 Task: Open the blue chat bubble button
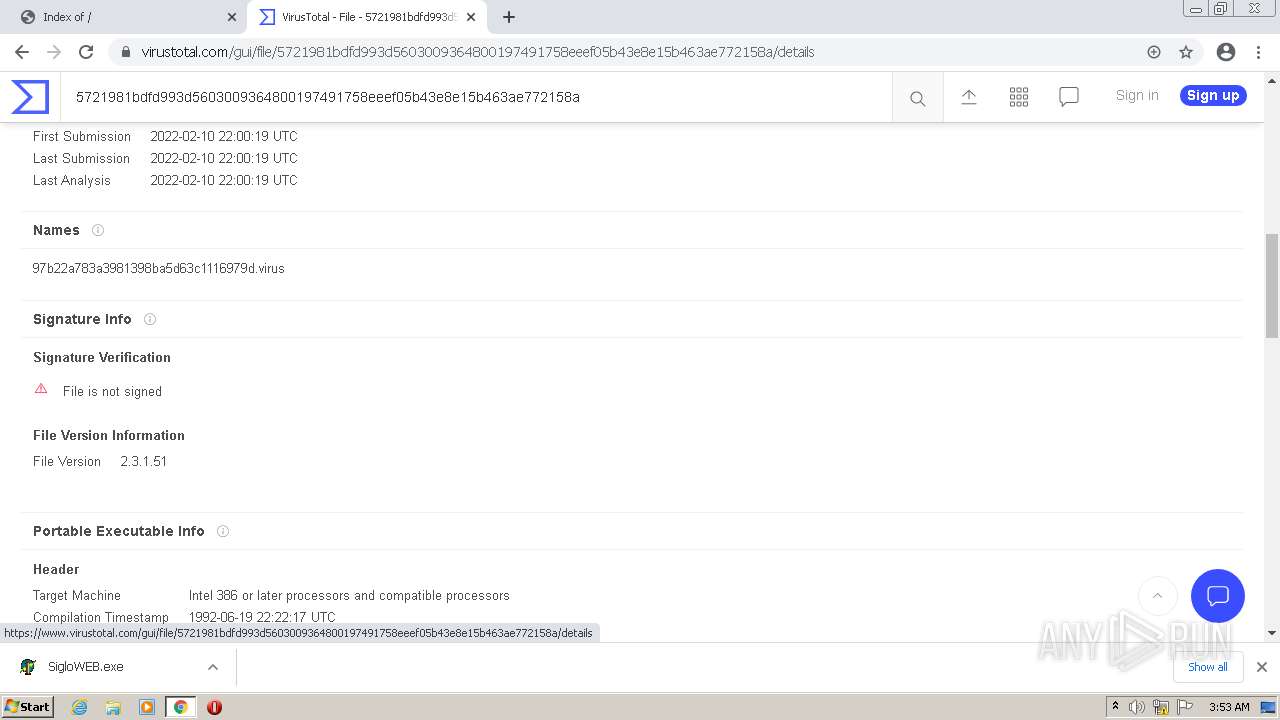(1218, 596)
